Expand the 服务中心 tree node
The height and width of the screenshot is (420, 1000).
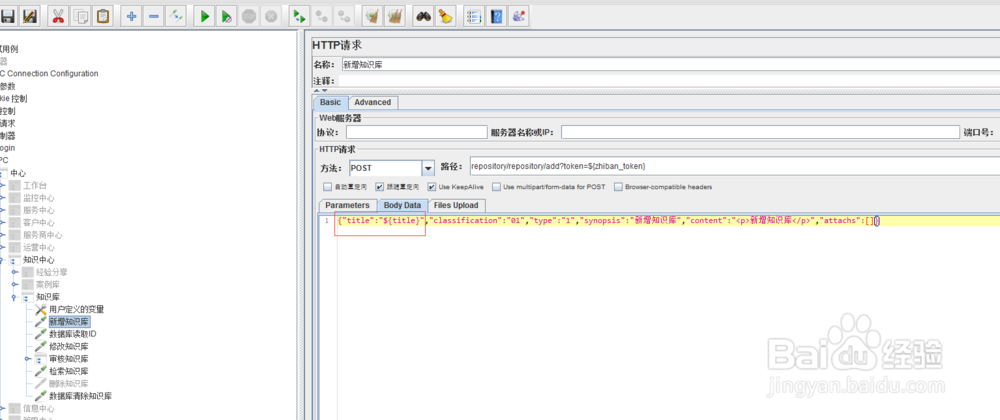tap(3, 210)
